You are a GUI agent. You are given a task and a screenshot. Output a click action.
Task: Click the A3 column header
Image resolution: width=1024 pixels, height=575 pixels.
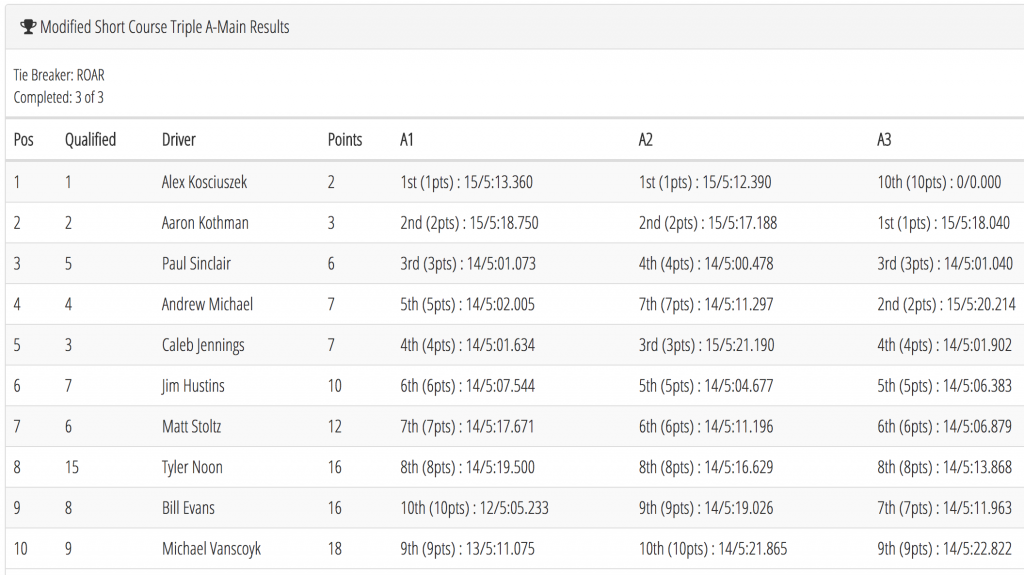coord(884,140)
